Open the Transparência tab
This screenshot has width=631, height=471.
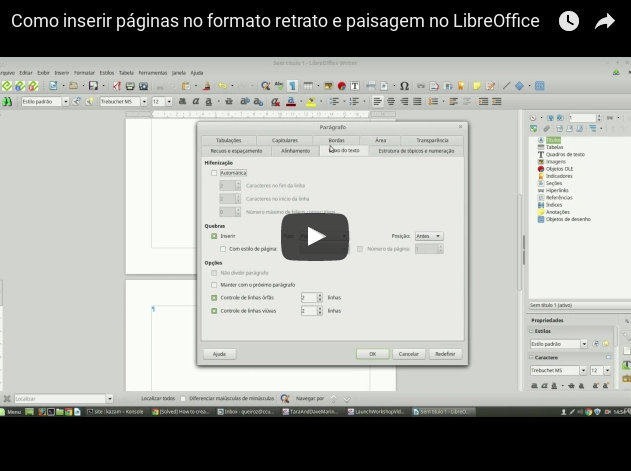click(x=432, y=140)
